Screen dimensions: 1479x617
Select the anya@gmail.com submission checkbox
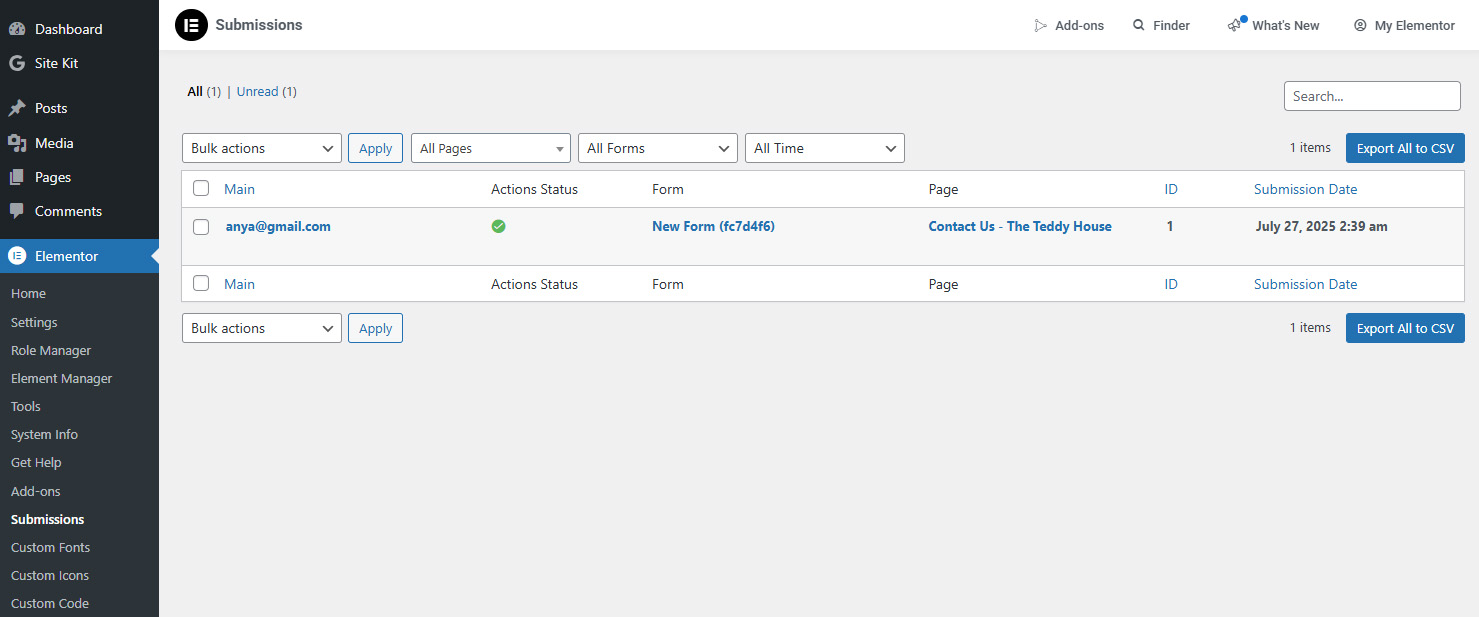[x=201, y=227]
